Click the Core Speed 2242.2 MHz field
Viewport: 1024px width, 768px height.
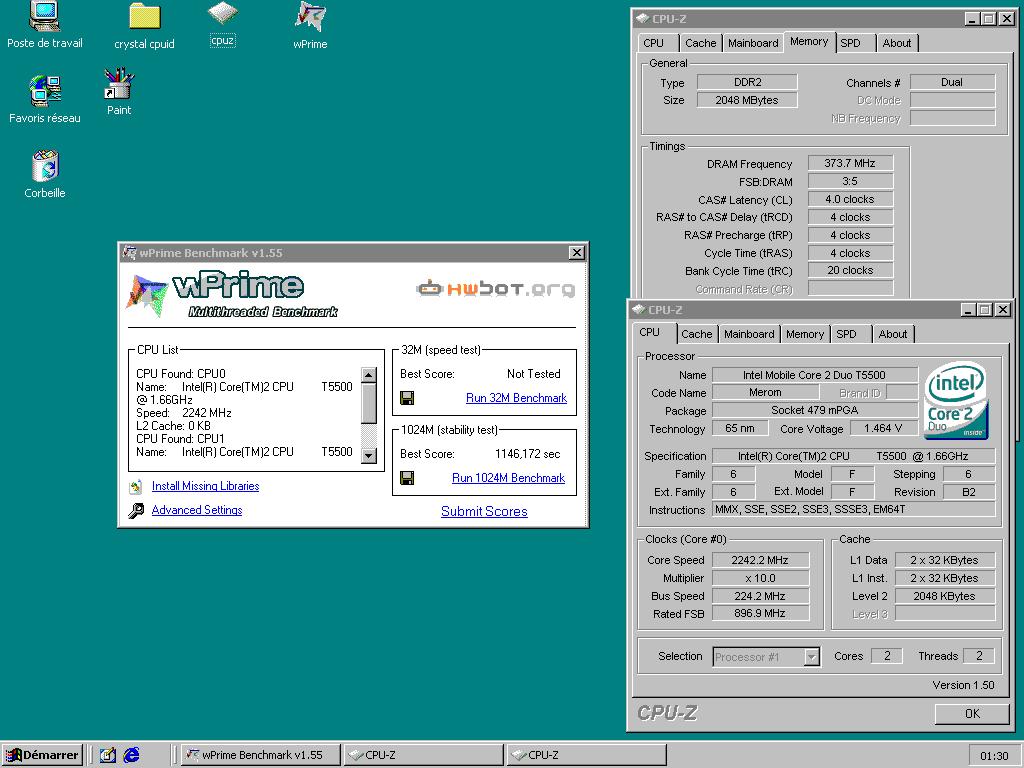pos(760,560)
